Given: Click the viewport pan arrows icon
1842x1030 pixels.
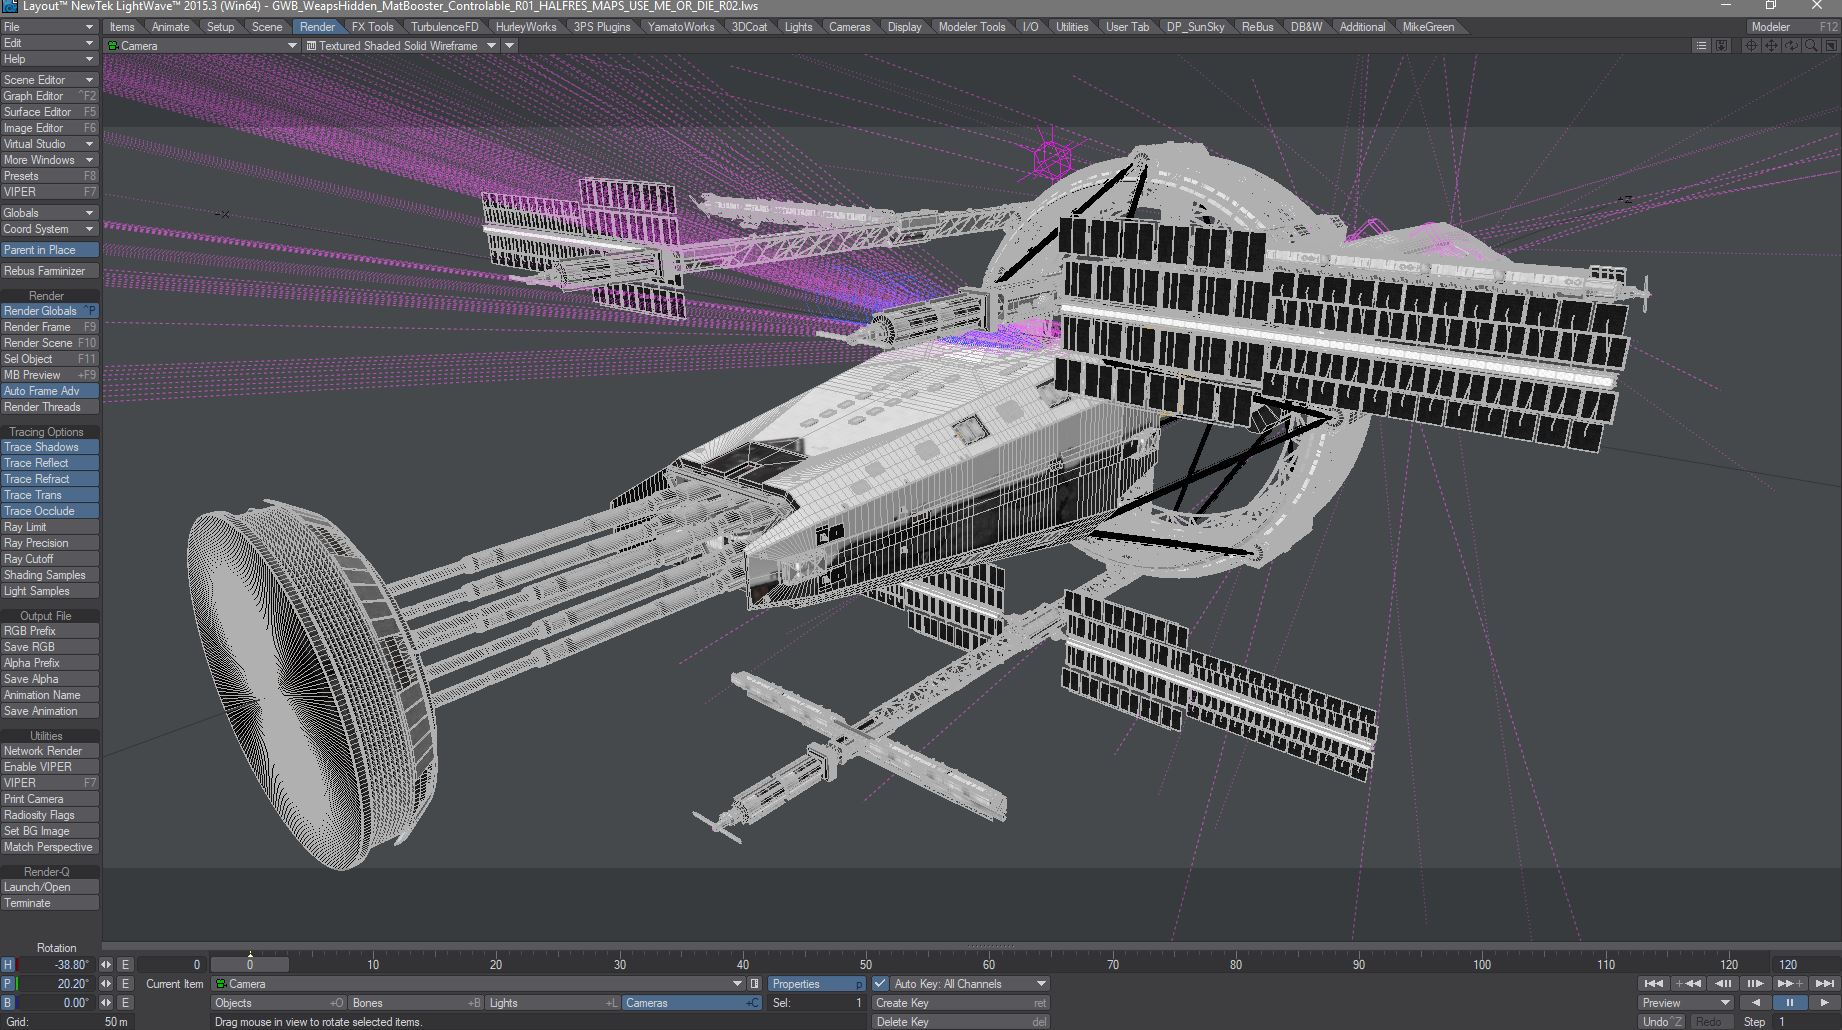Looking at the screenshot, I should click(1771, 46).
